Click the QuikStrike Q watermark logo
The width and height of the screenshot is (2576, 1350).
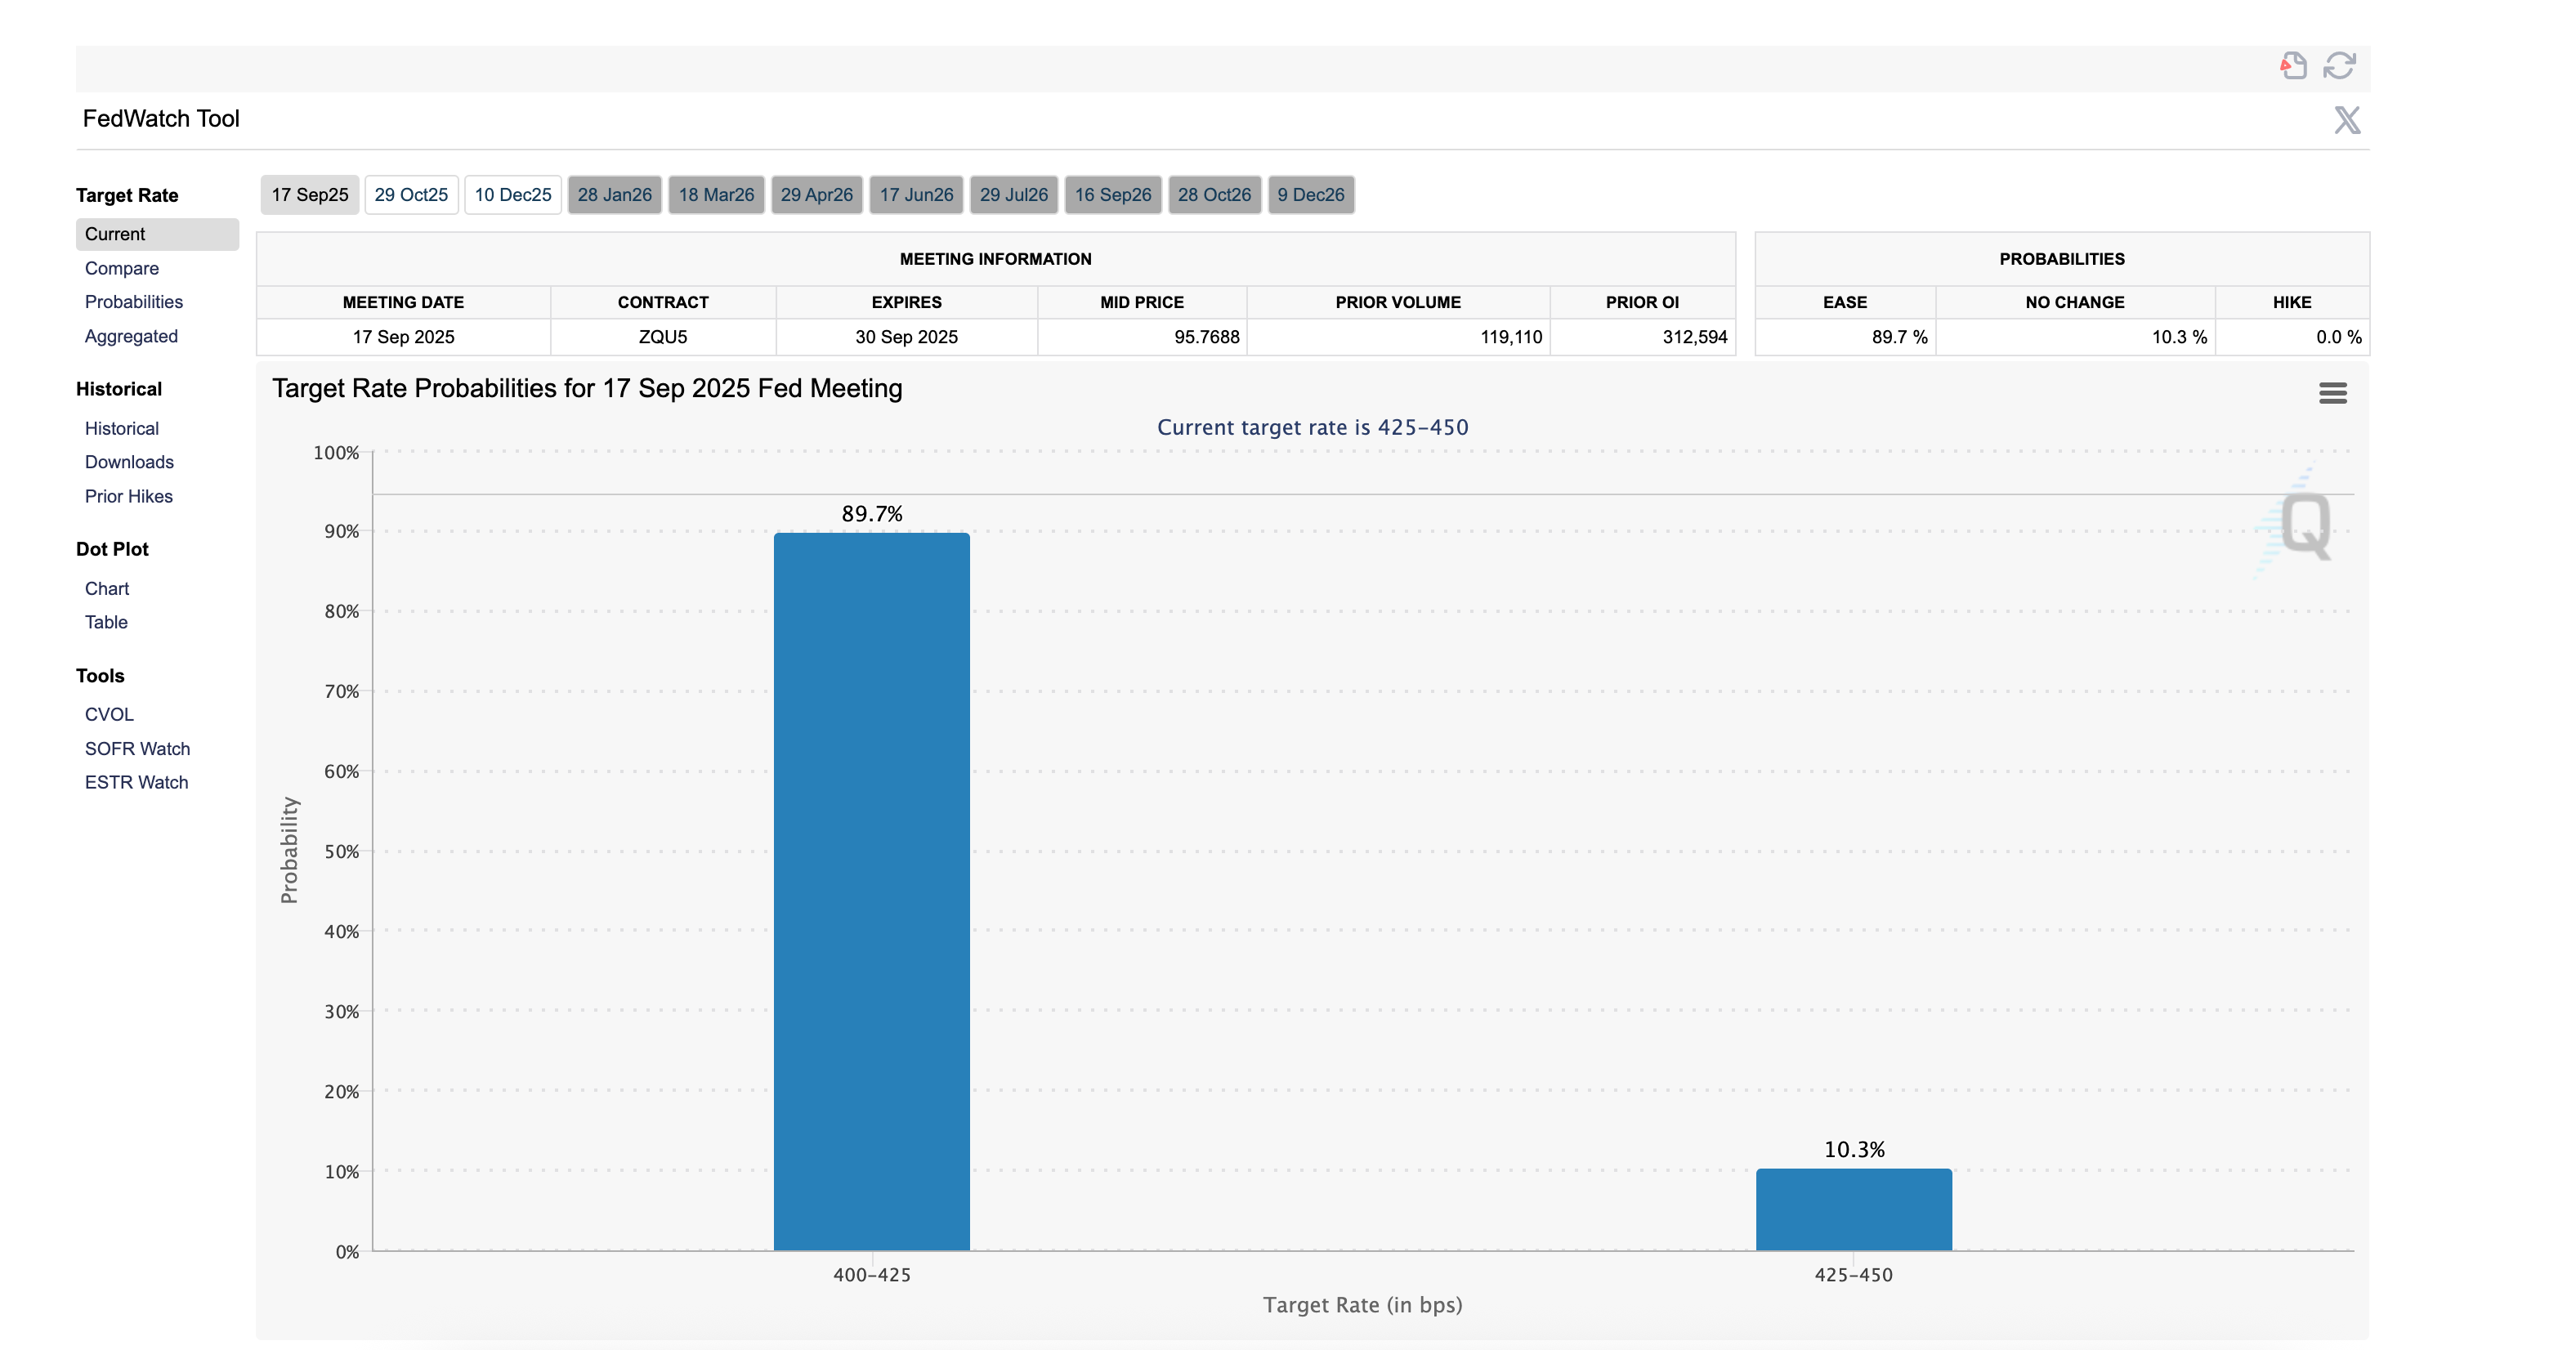tap(2303, 524)
